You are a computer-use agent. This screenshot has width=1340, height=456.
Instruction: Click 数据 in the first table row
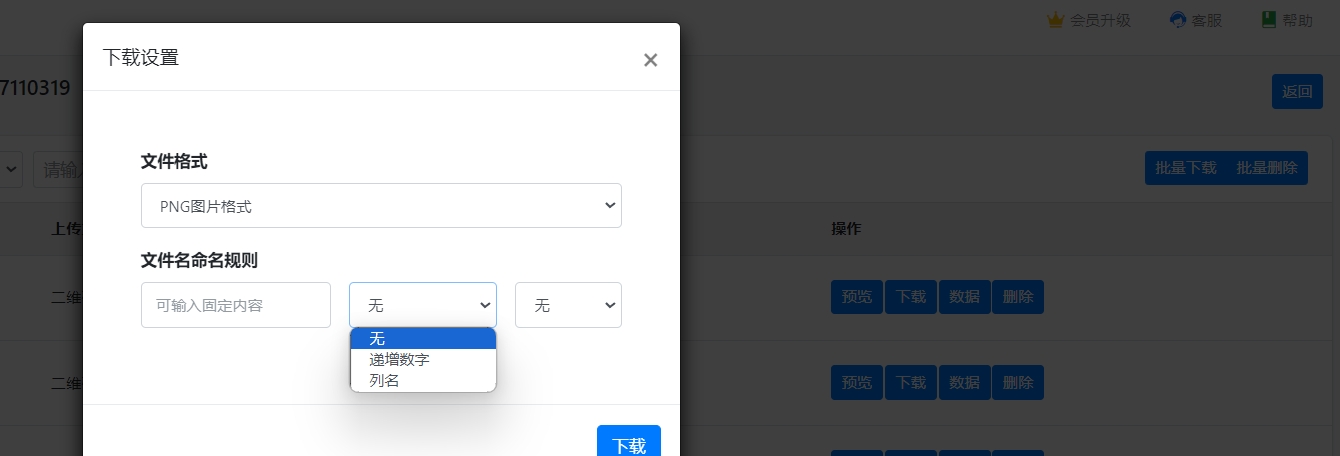pyautogui.click(x=964, y=297)
